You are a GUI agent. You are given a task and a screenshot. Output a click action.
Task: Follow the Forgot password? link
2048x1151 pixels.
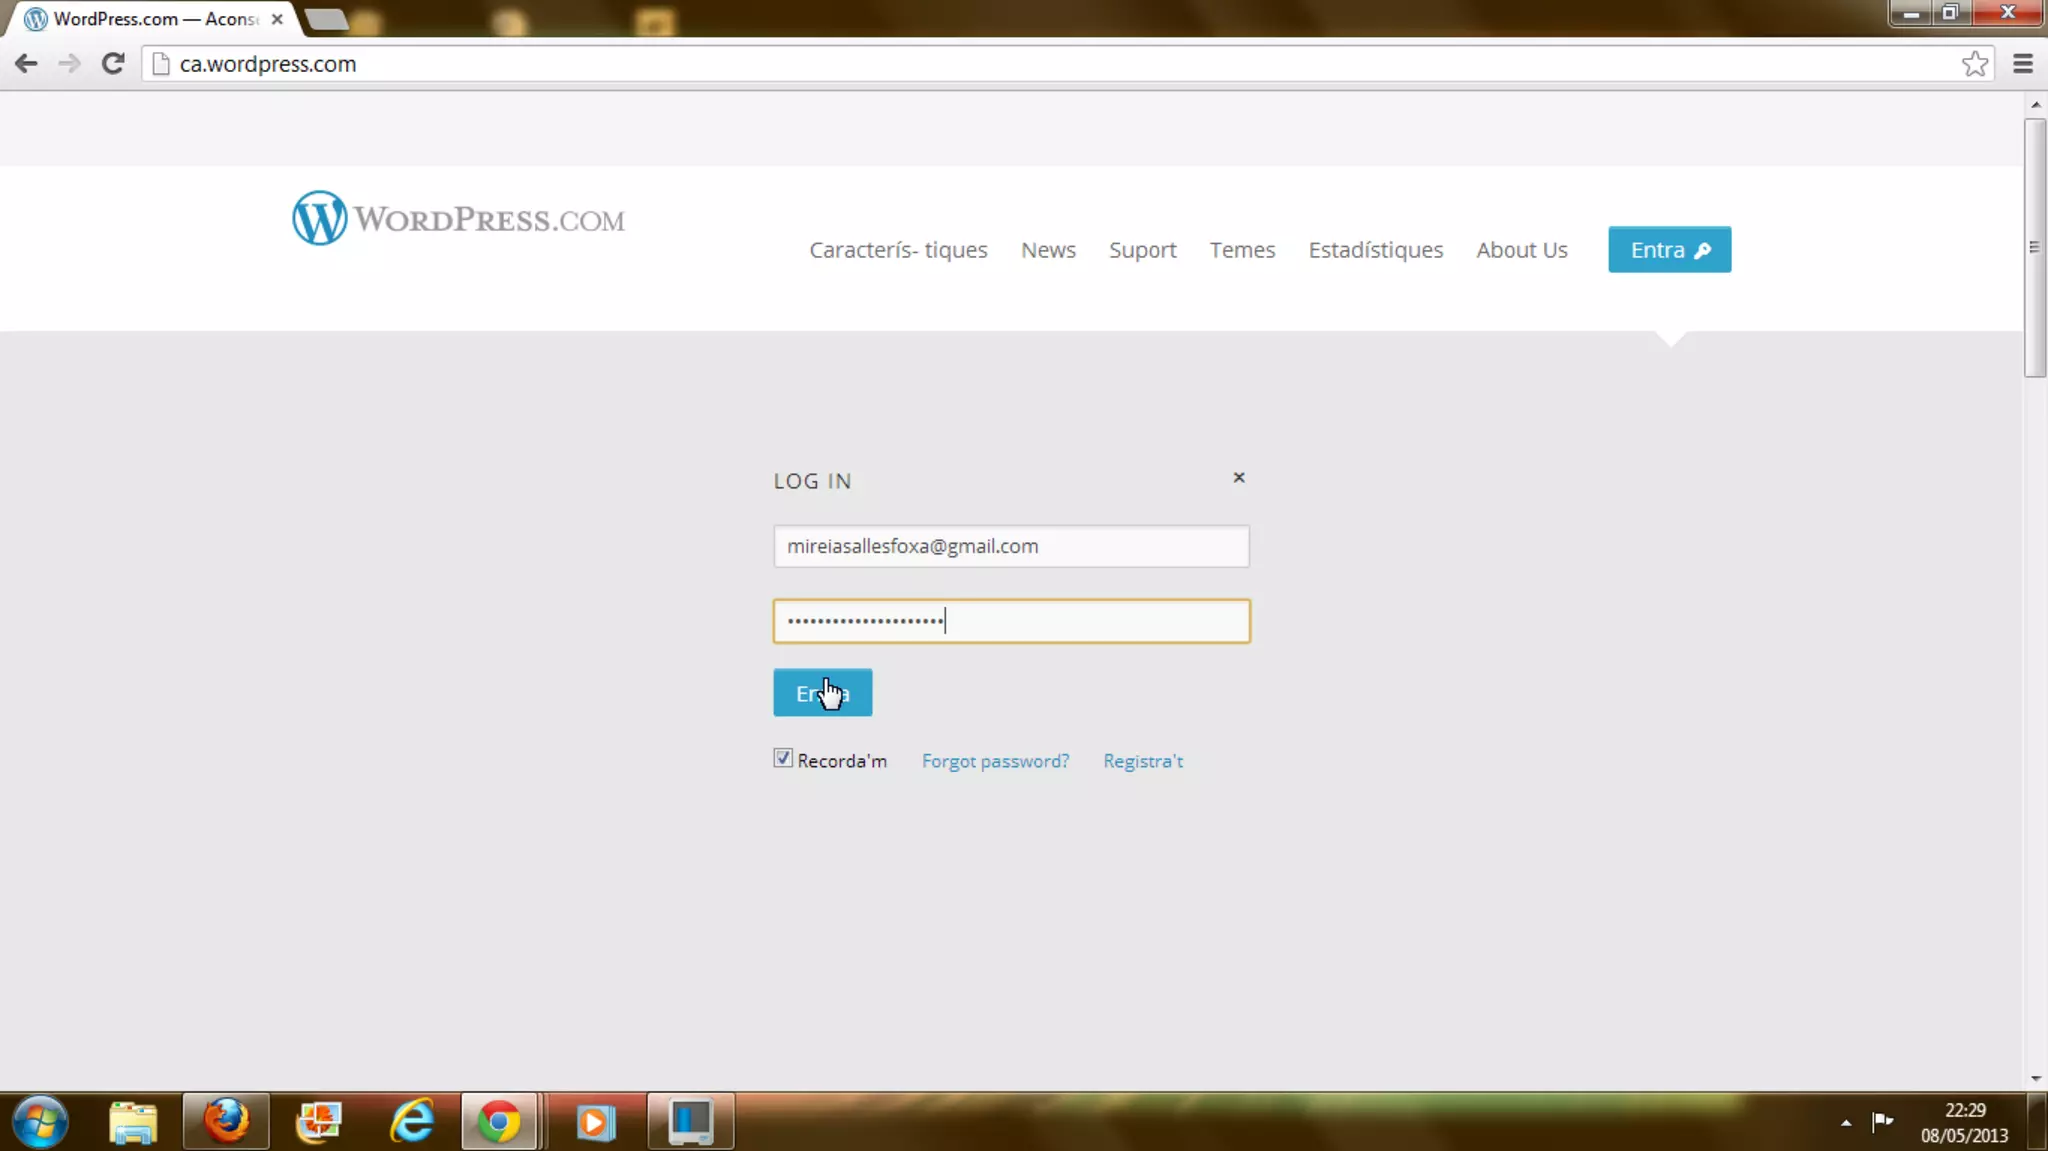995,761
